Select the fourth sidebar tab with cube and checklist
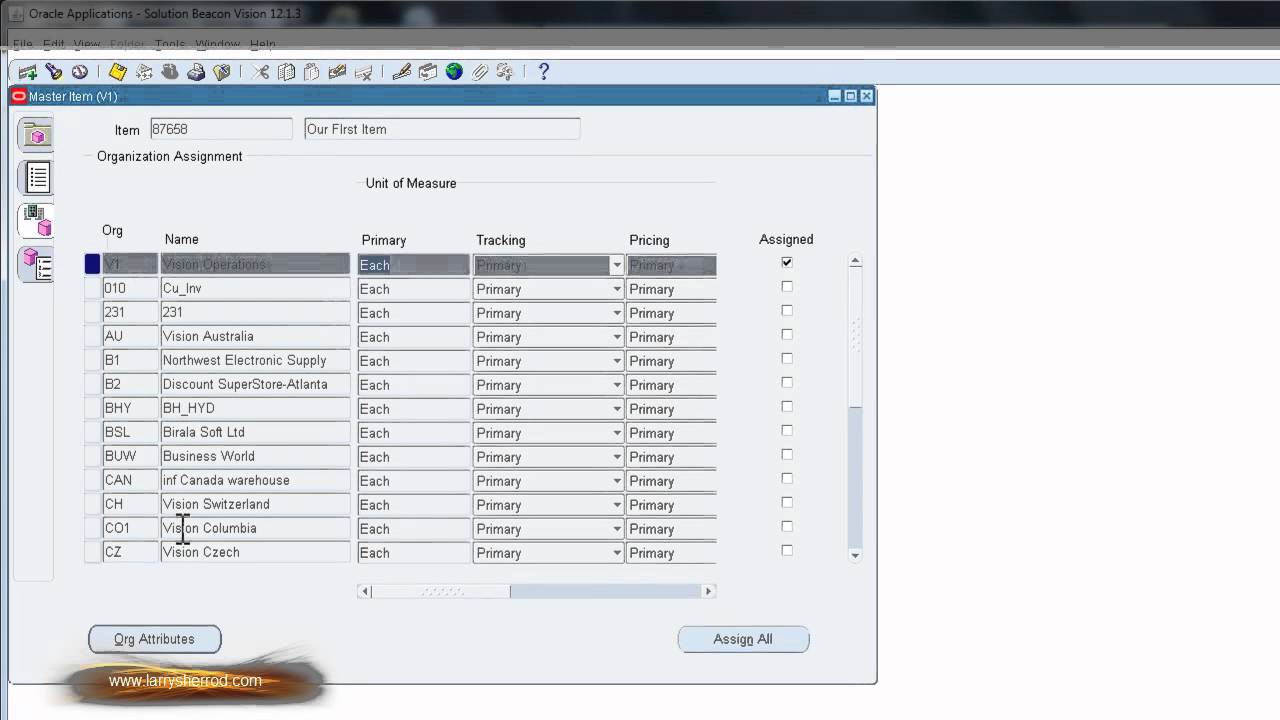The width and height of the screenshot is (1280, 720). click(36, 264)
